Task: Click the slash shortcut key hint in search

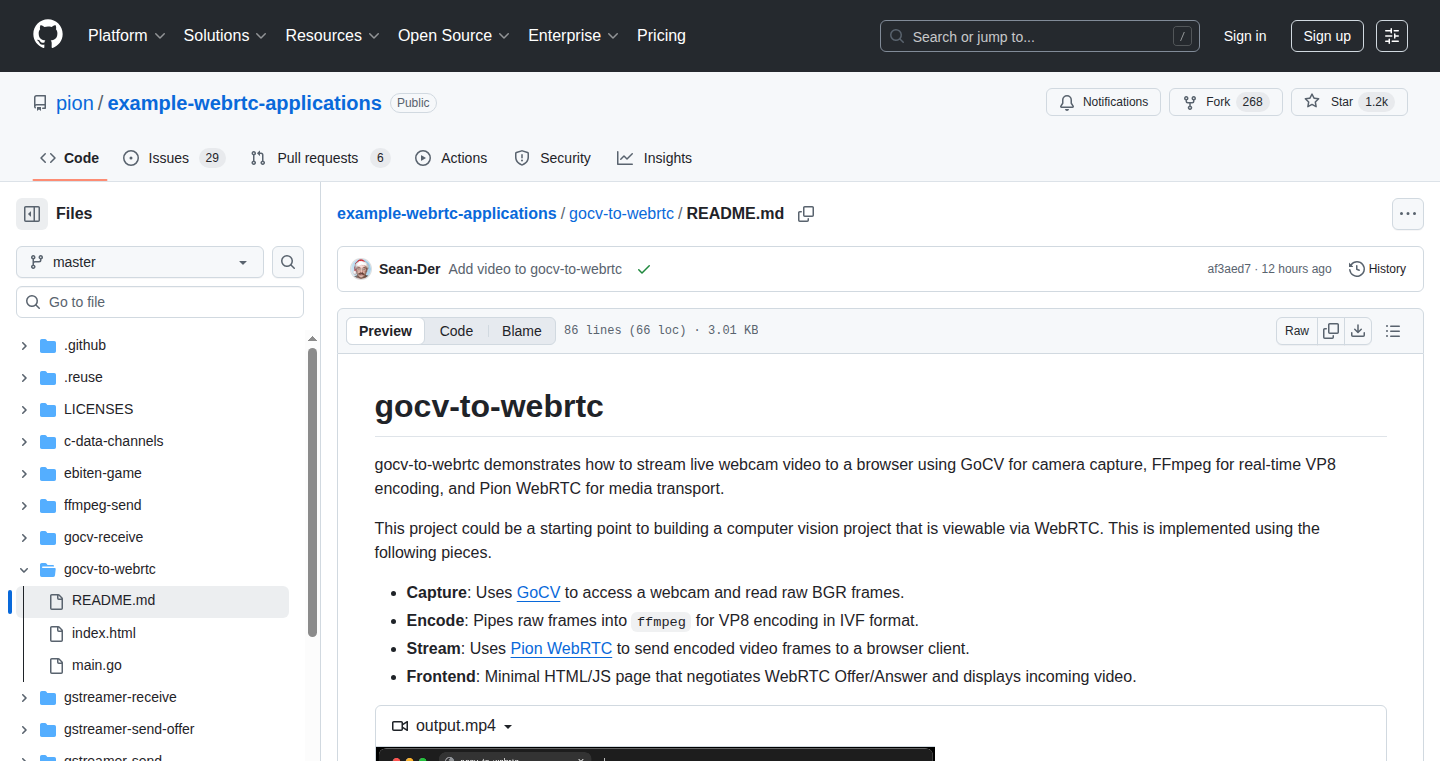Action: click(1183, 36)
